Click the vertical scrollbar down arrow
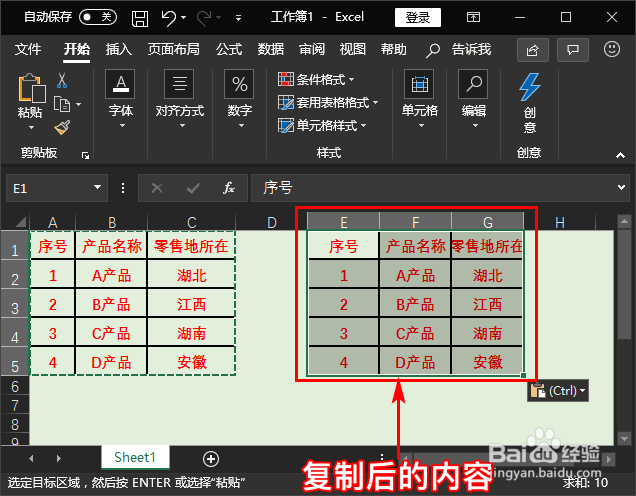 [x=624, y=438]
